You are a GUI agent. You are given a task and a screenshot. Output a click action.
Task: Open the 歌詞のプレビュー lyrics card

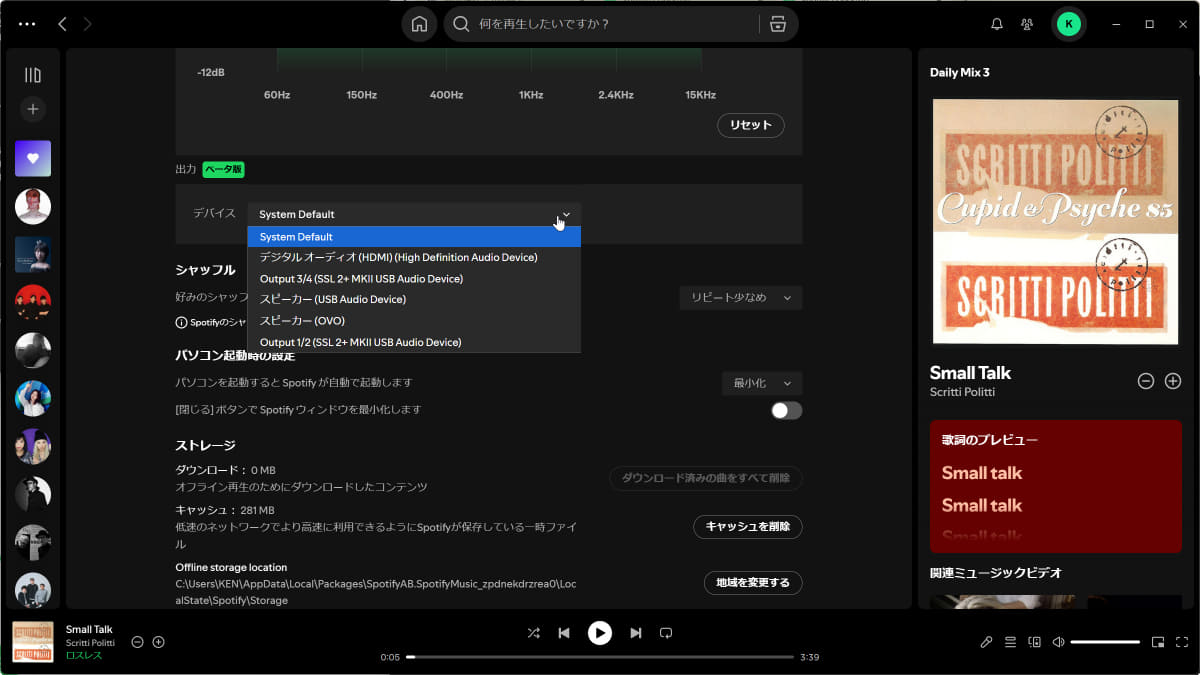1056,486
